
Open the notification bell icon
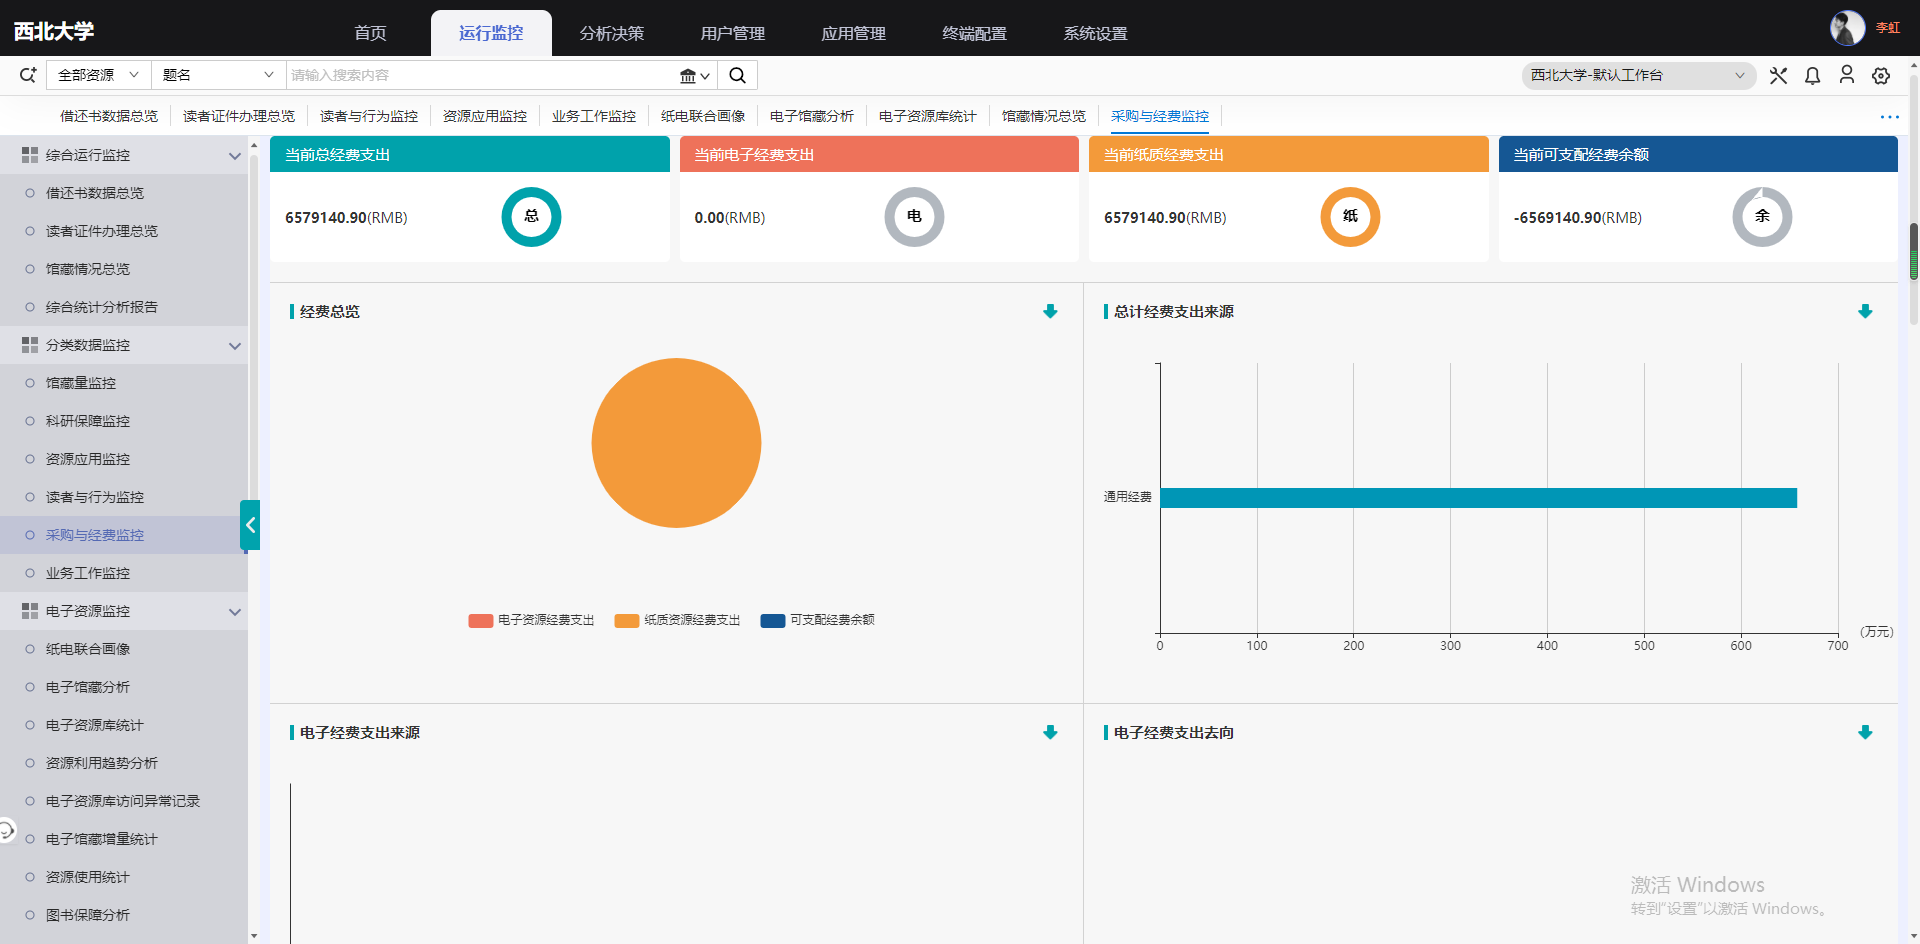1812,76
